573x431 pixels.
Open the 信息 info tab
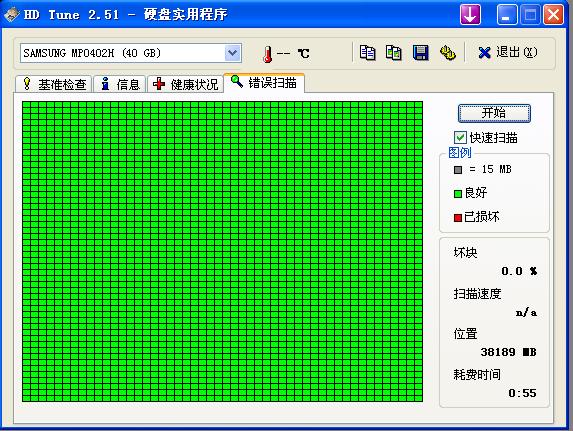point(120,84)
